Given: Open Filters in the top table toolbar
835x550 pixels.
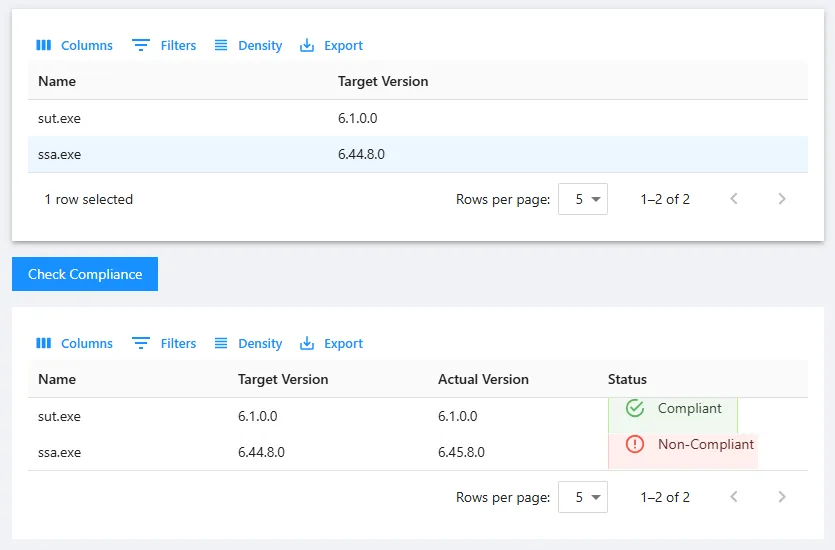Looking at the screenshot, I should 165,45.
